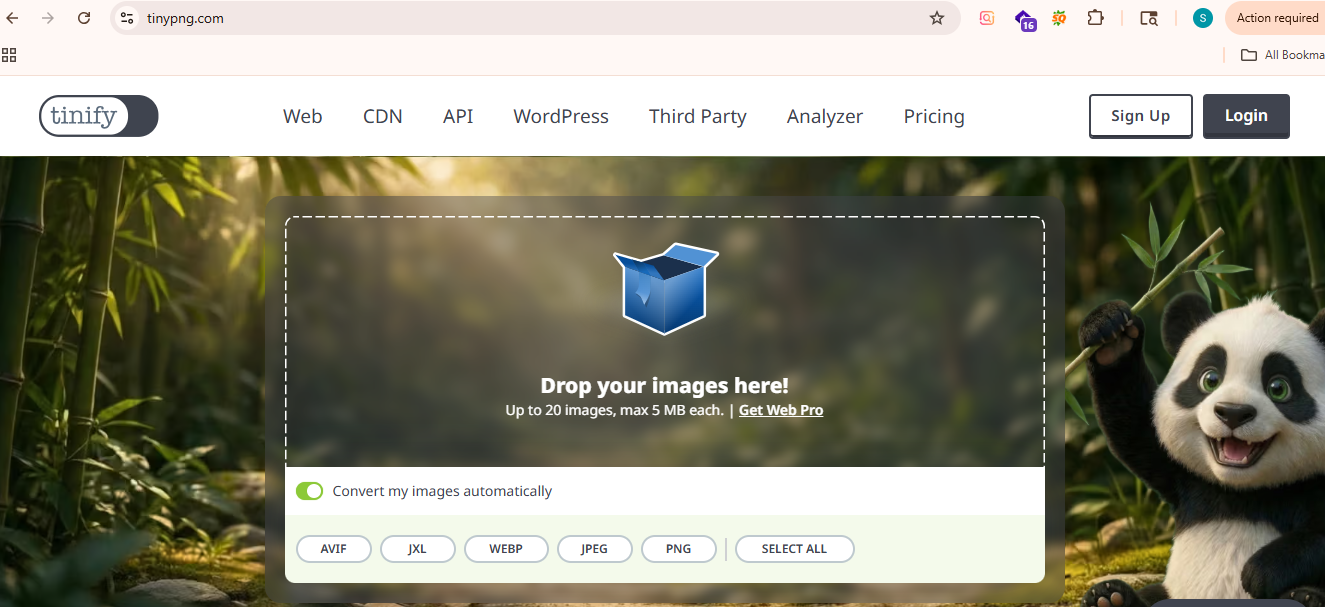Click the browser forward arrow
1325x607 pixels.
click(48, 18)
